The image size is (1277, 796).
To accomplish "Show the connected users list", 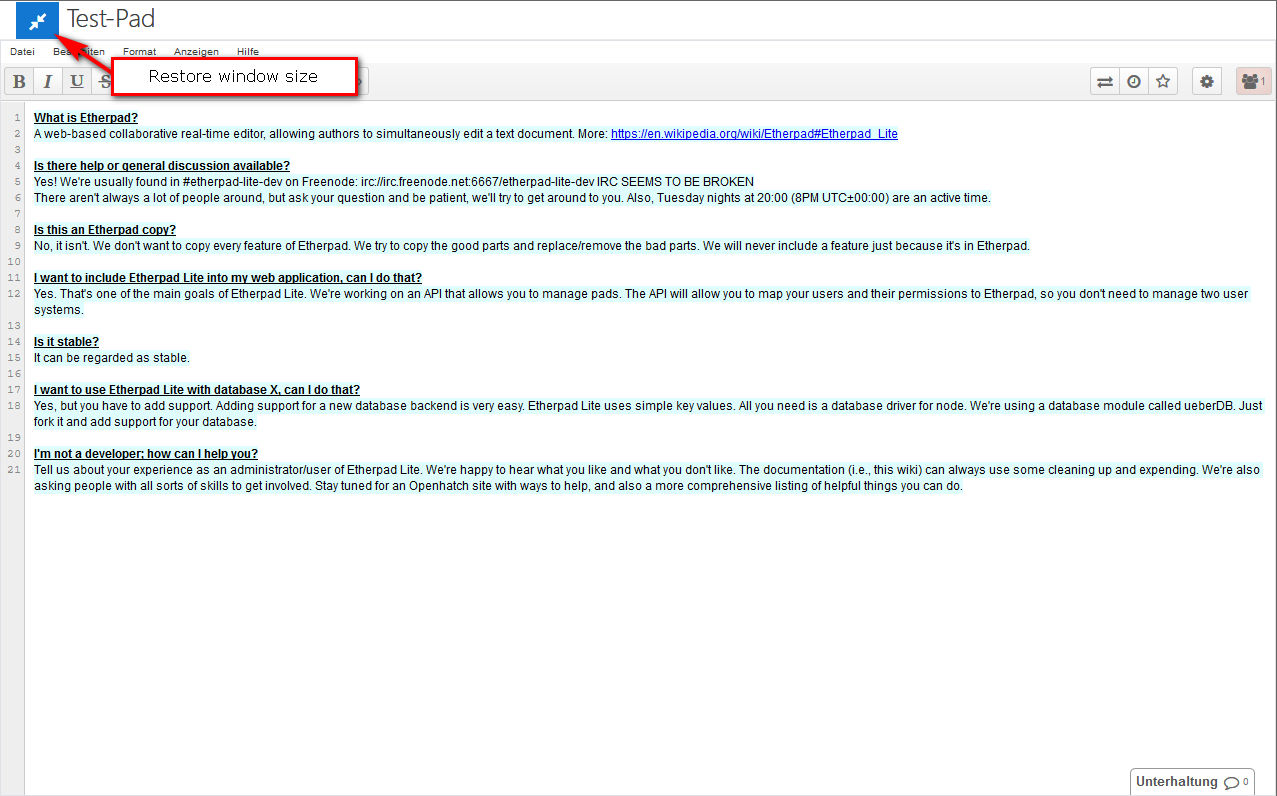I will 1254,82.
